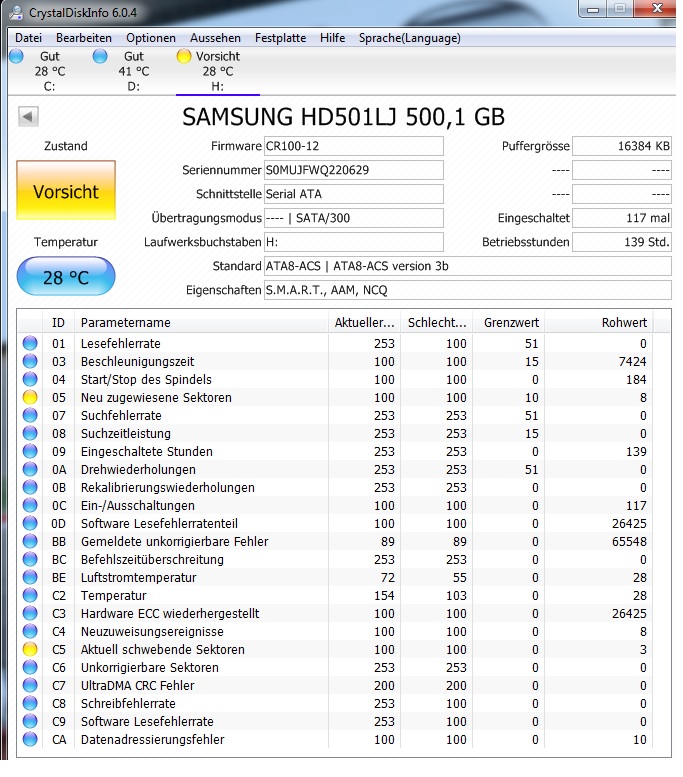Image resolution: width=683 pixels, height=777 pixels.
Task: Click status icon for Schreibfehlerrate row
Action: [30, 703]
